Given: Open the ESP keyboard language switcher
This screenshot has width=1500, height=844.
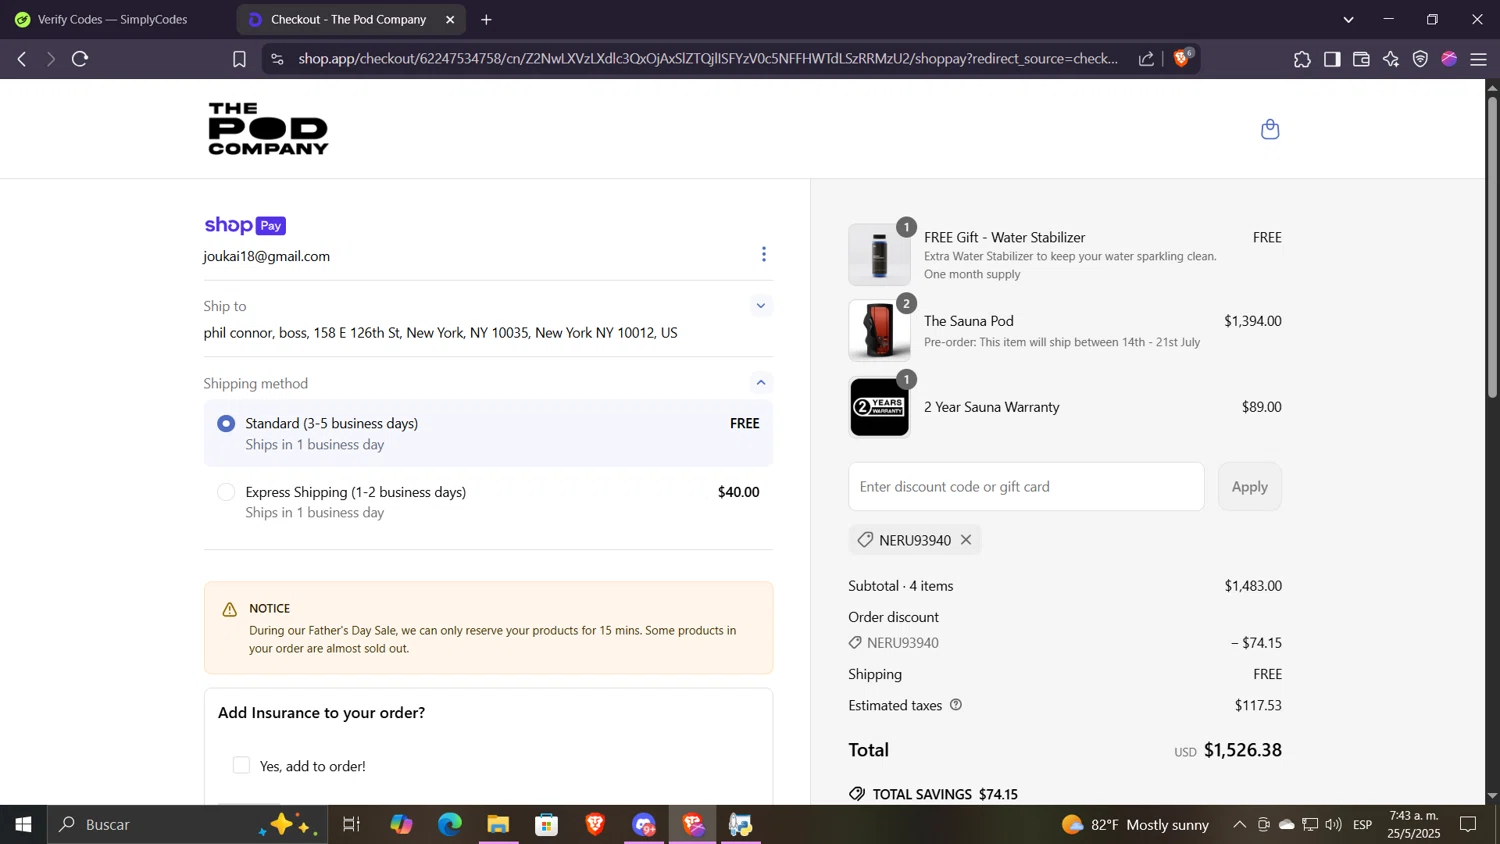Looking at the screenshot, I should click(x=1362, y=825).
